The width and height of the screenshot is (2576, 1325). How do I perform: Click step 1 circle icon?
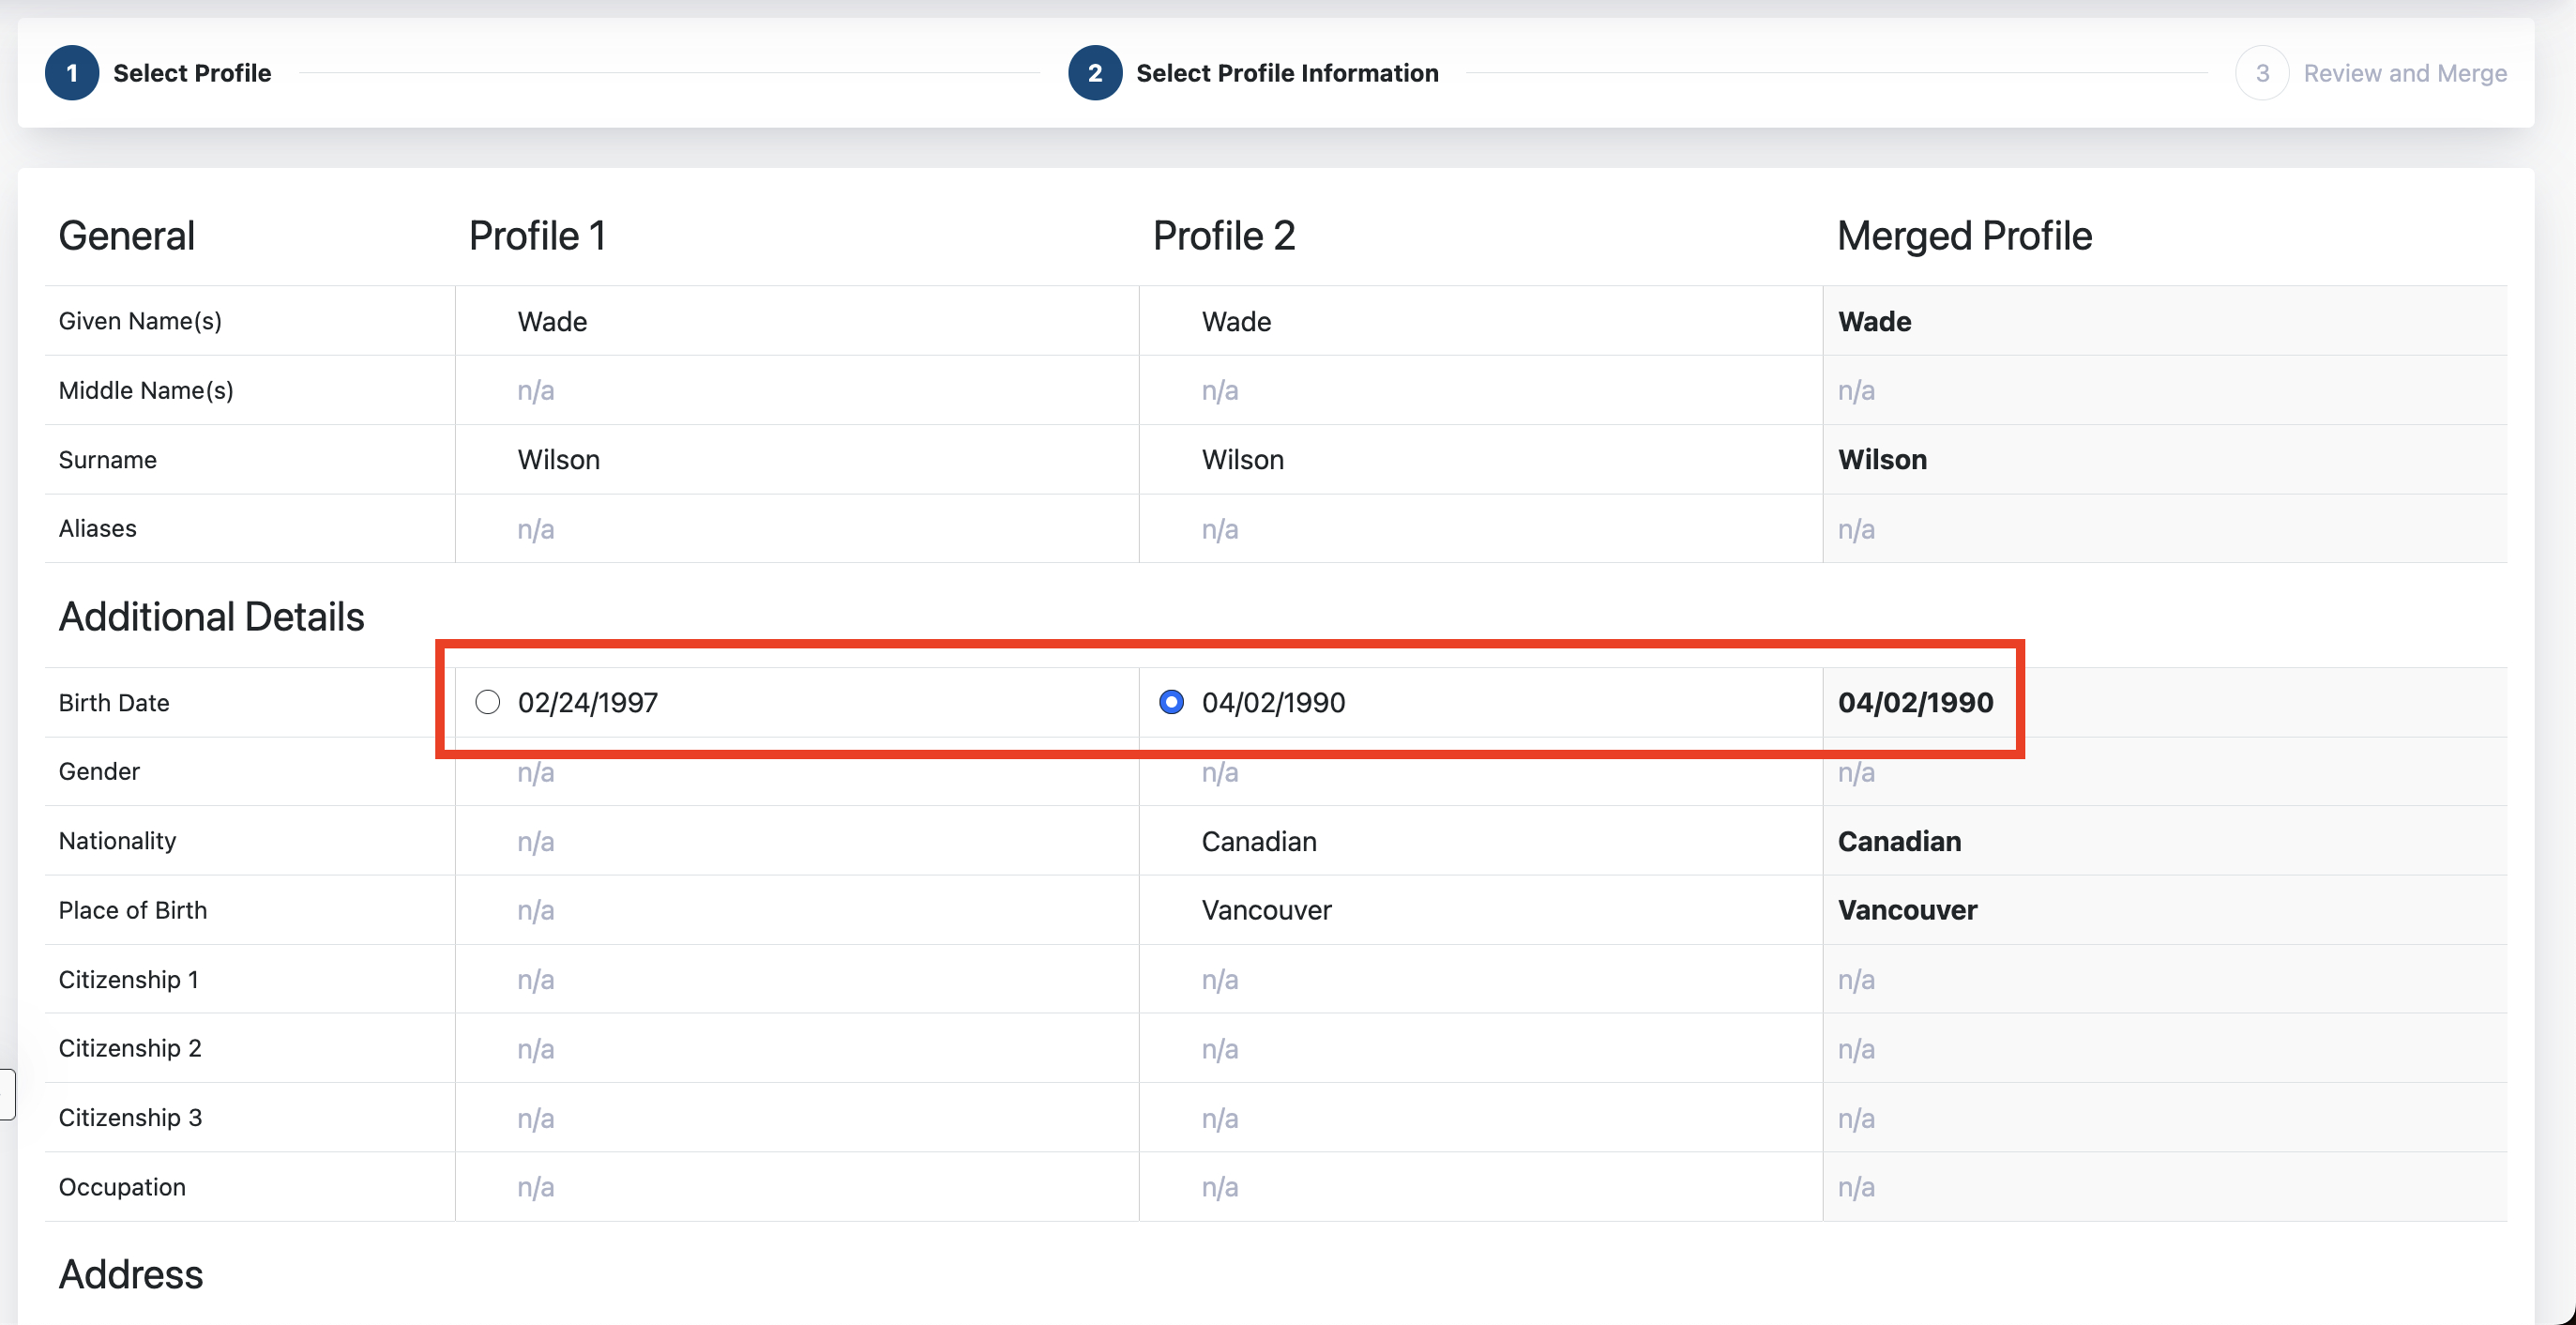click(72, 73)
